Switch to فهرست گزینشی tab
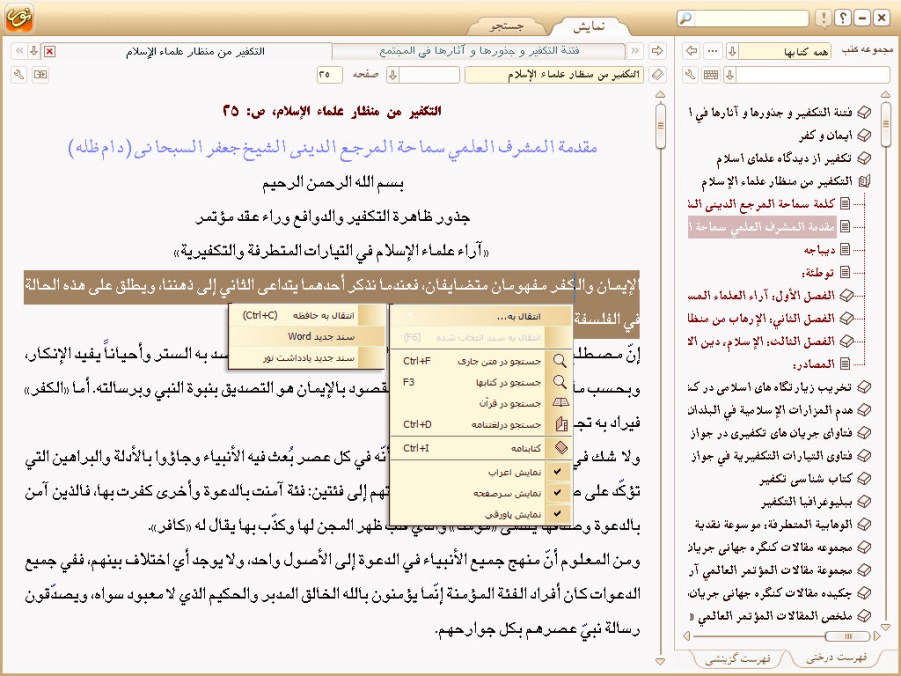 pyautogui.click(x=737, y=659)
